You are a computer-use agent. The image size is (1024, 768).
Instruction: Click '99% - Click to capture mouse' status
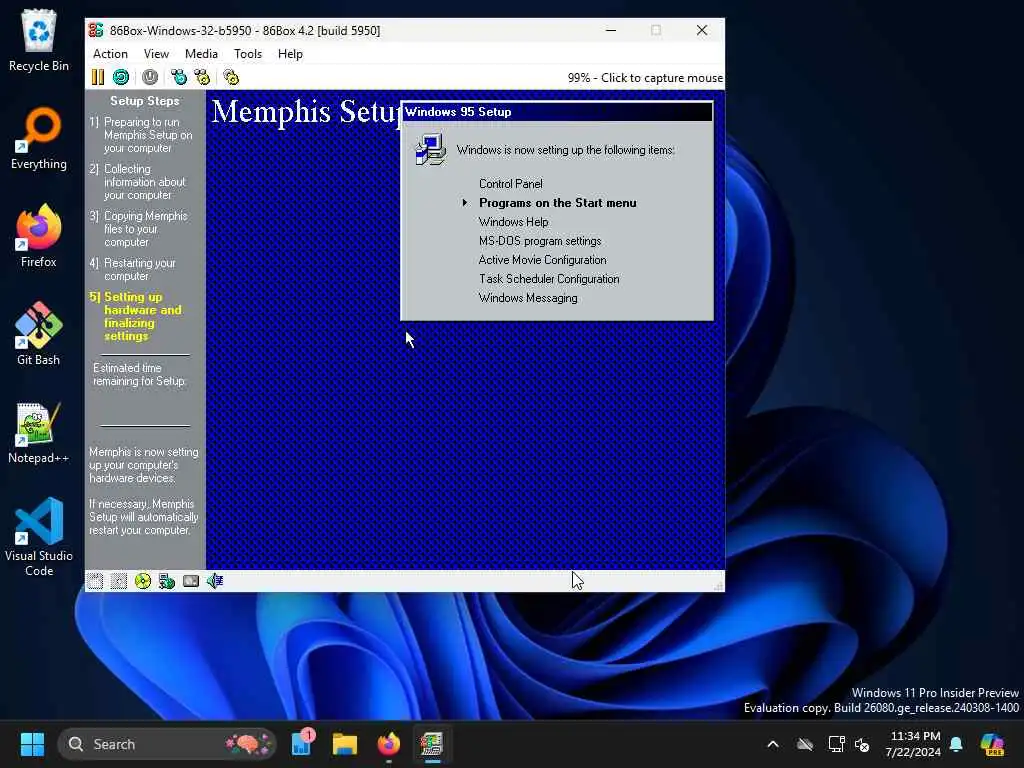[645, 78]
